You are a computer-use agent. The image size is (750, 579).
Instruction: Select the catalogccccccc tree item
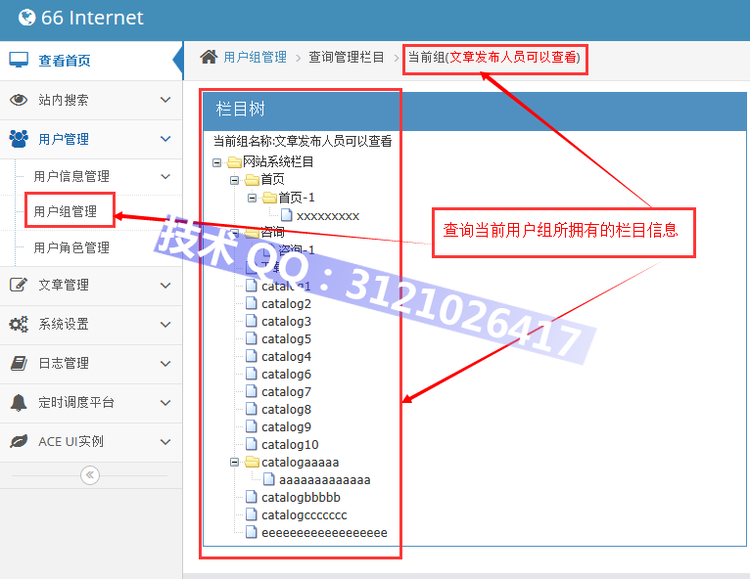pyautogui.click(x=304, y=515)
